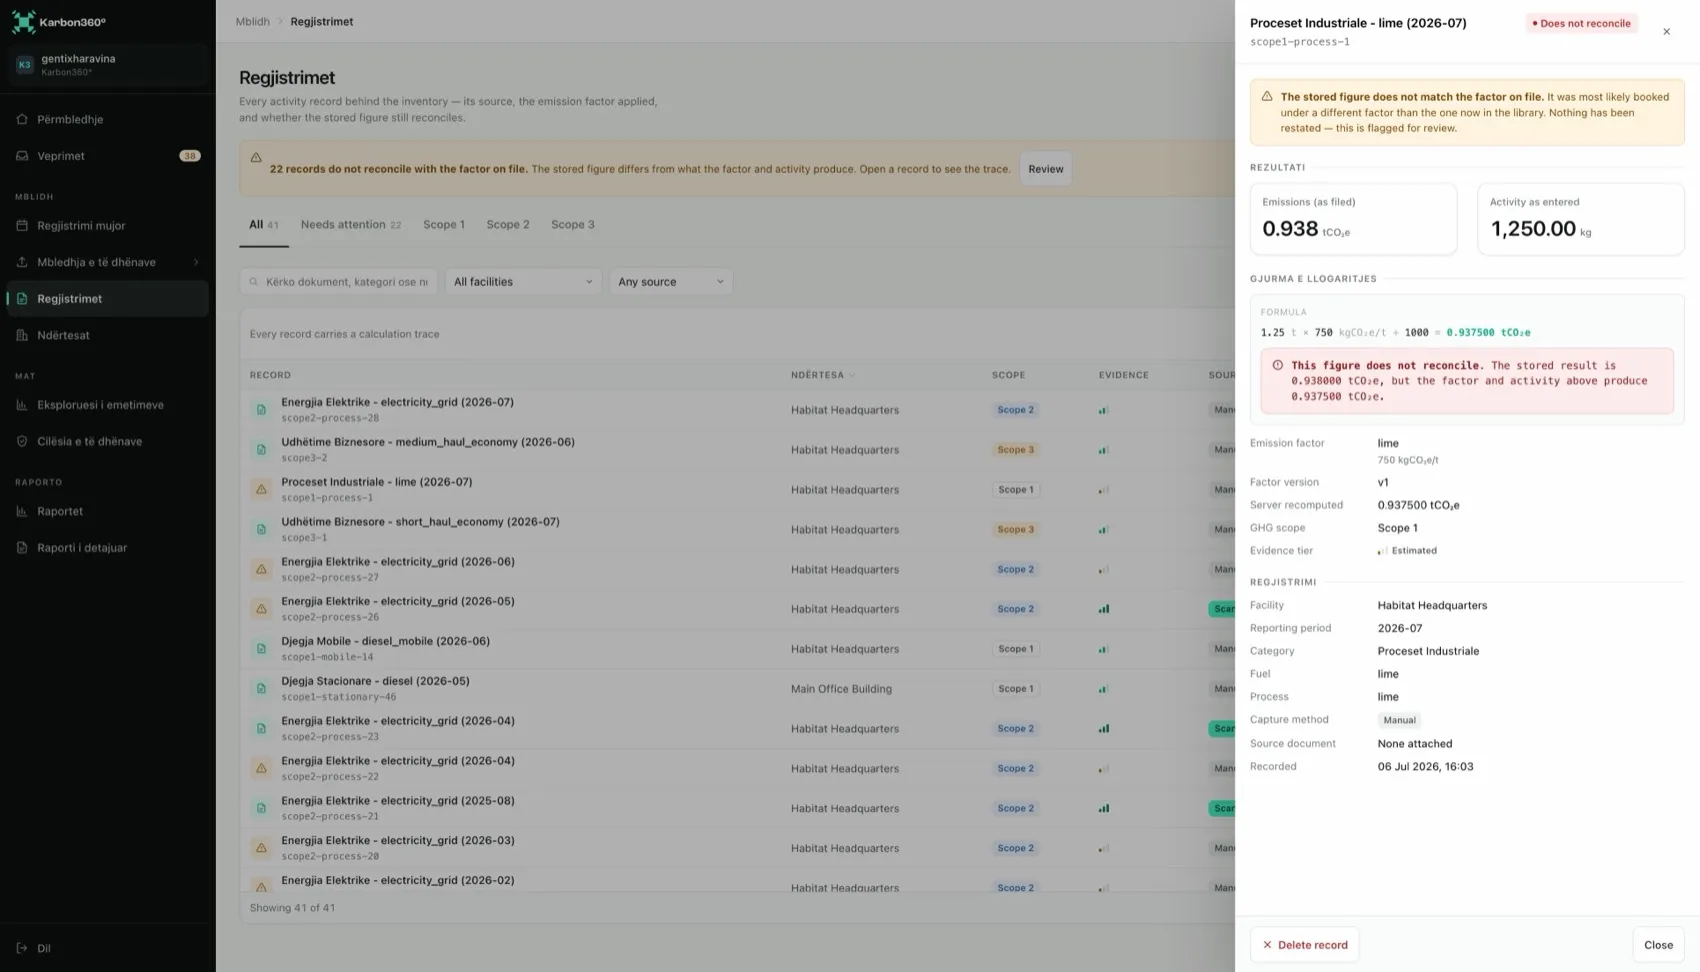
Task: Open Udhëtime Biznesore medium_haul_economy (2026-06) record
Action: (428, 442)
